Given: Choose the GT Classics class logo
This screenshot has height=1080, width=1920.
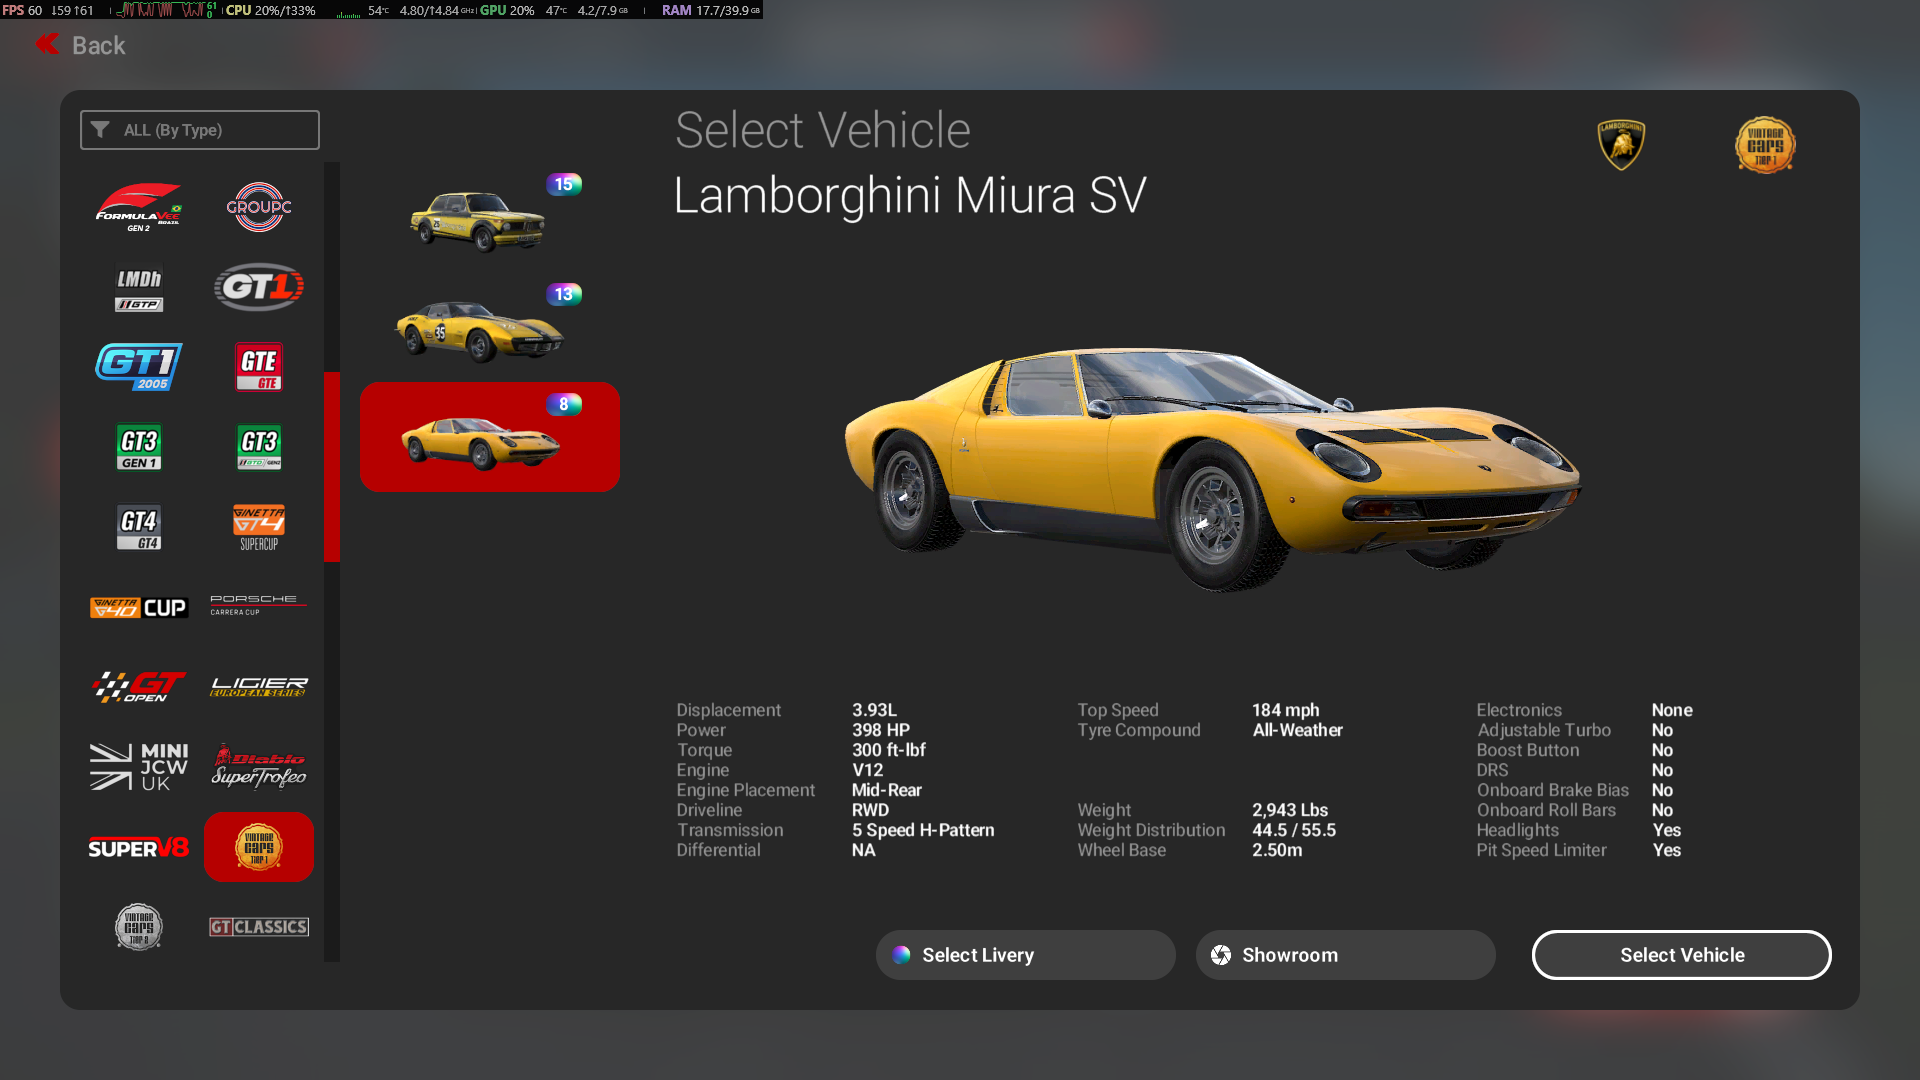Looking at the screenshot, I should (x=259, y=927).
